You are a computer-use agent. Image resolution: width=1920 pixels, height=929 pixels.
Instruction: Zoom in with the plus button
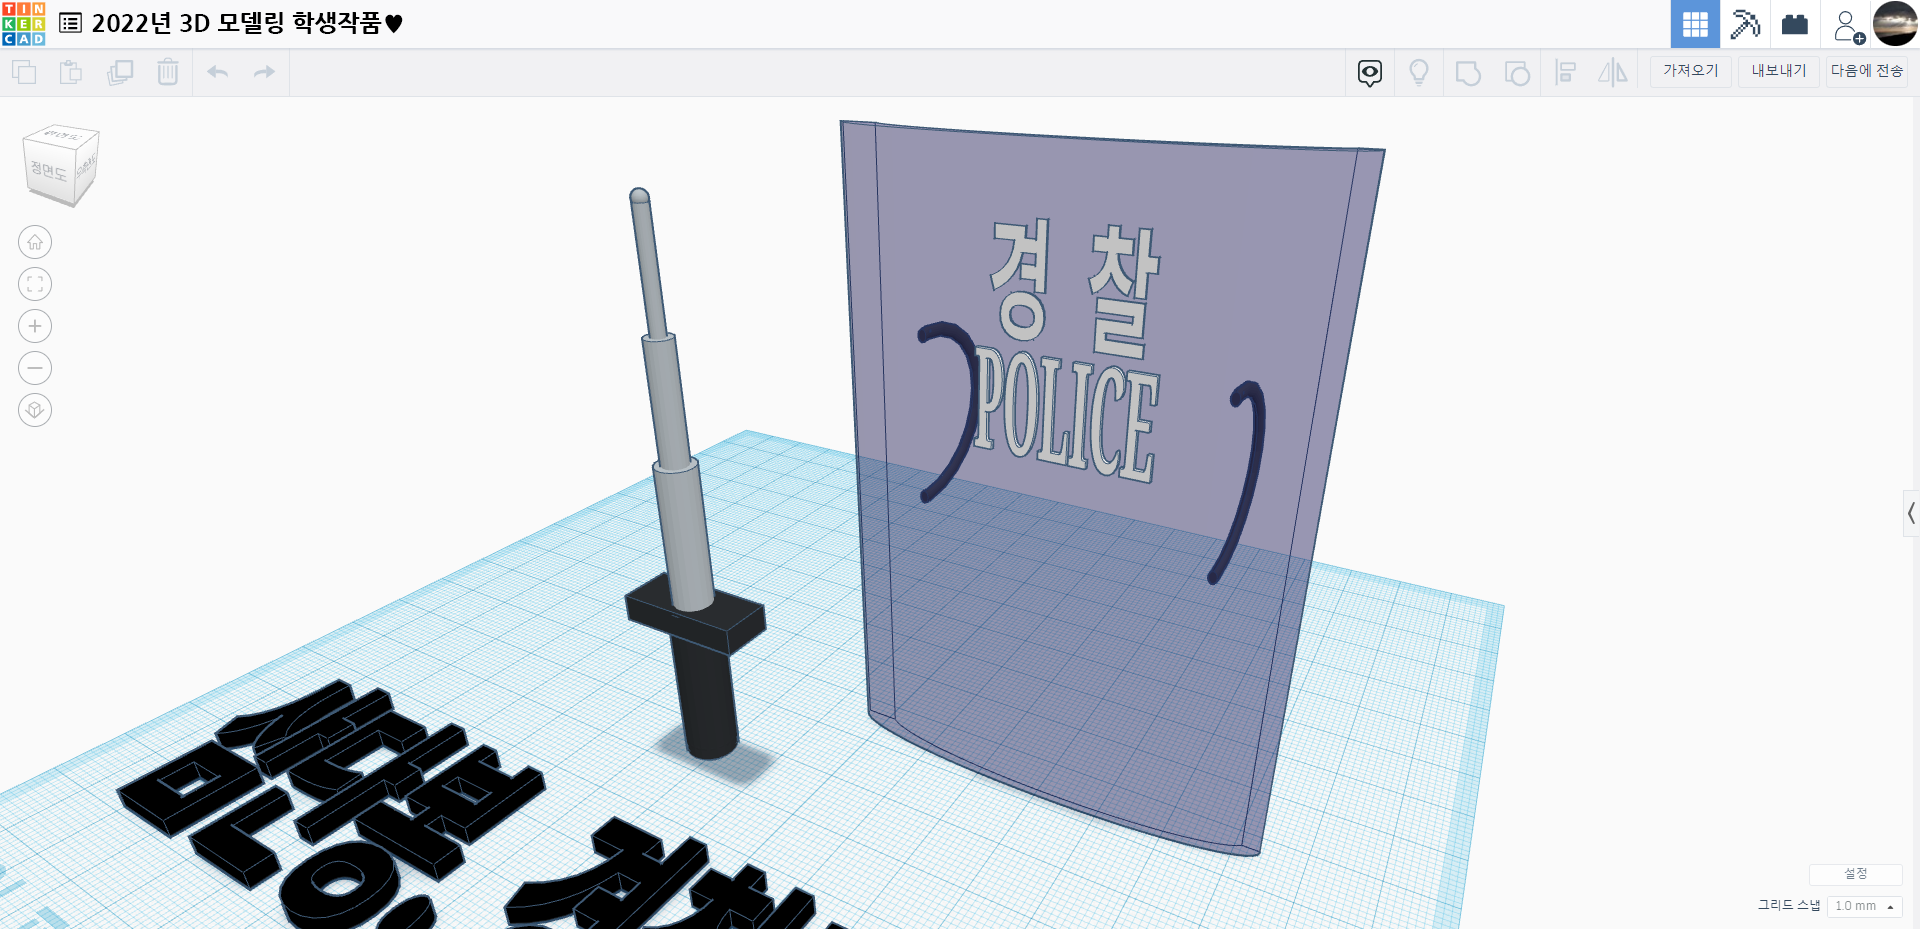[35, 326]
